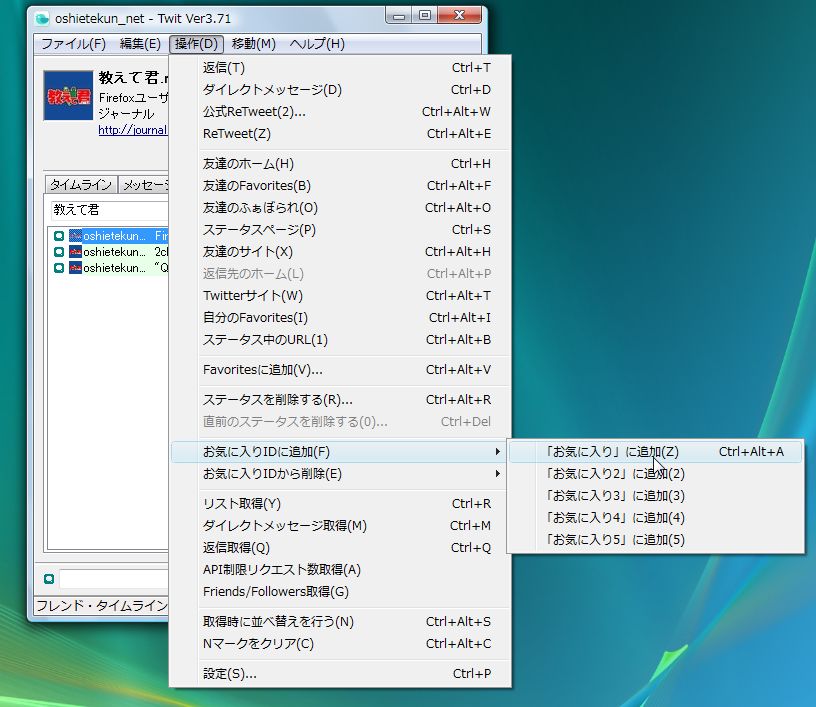
Task: Click the small avatar of the second oshietekun tweet
Action: [x=75, y=252]
